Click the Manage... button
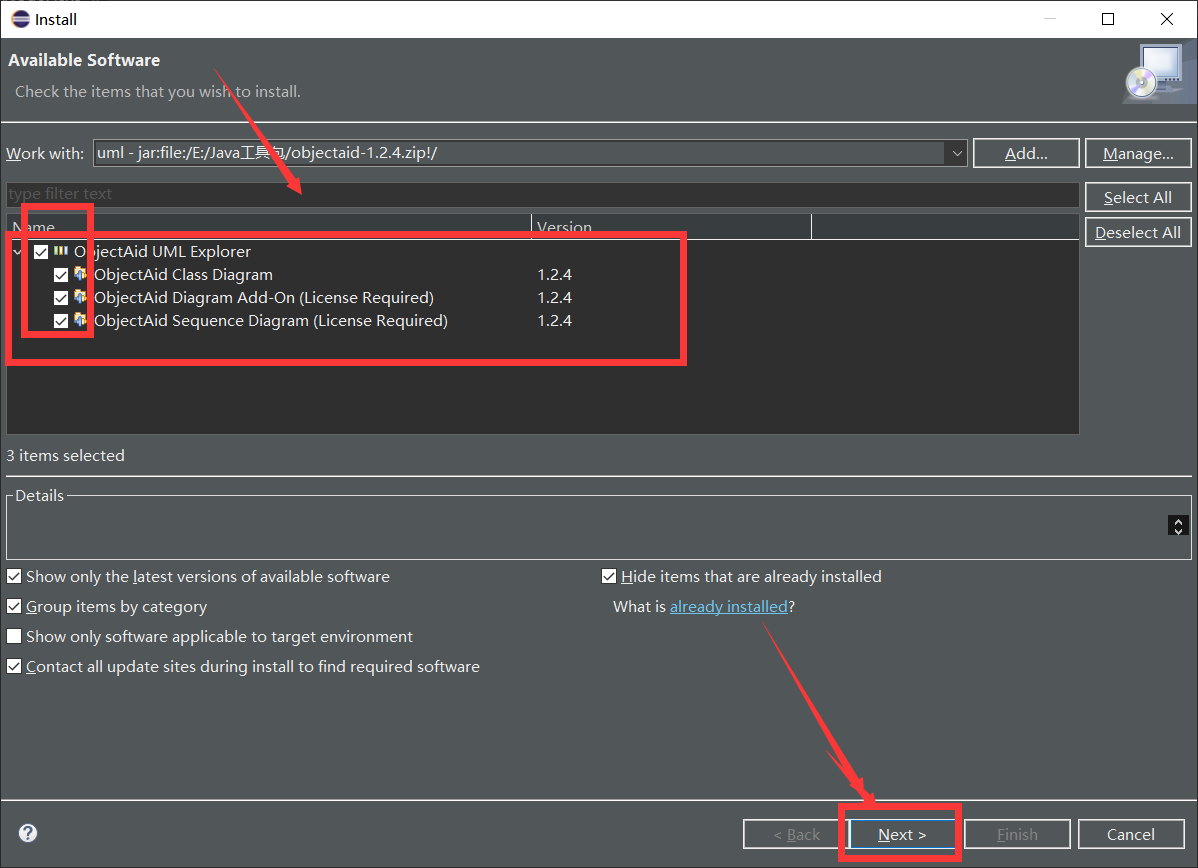The width and height of the screenshot is (1198, 868). pos(1138,153)
